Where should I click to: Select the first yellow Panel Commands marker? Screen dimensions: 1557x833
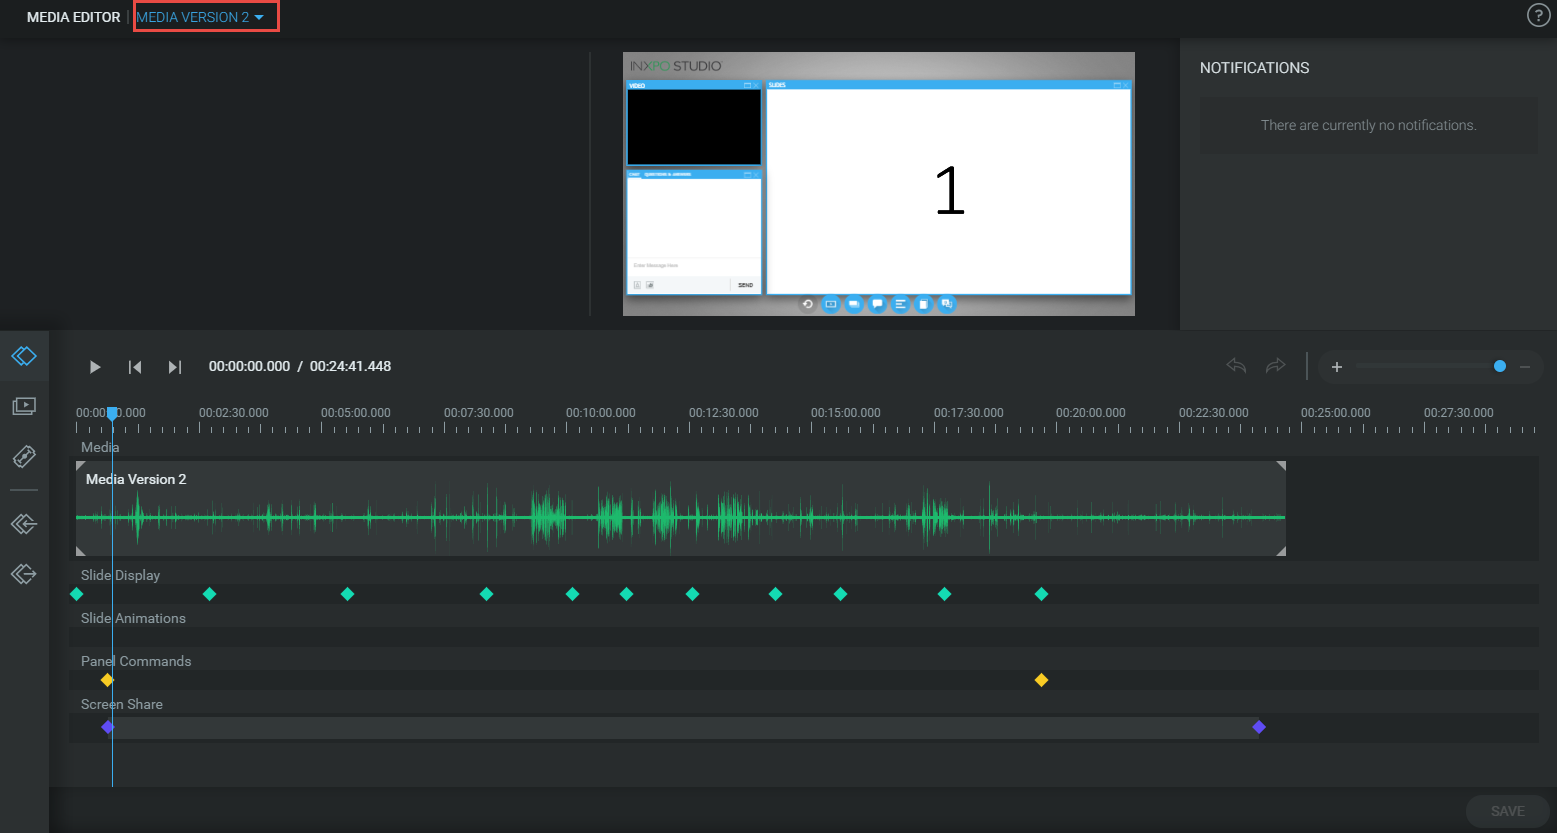point(107,680)
